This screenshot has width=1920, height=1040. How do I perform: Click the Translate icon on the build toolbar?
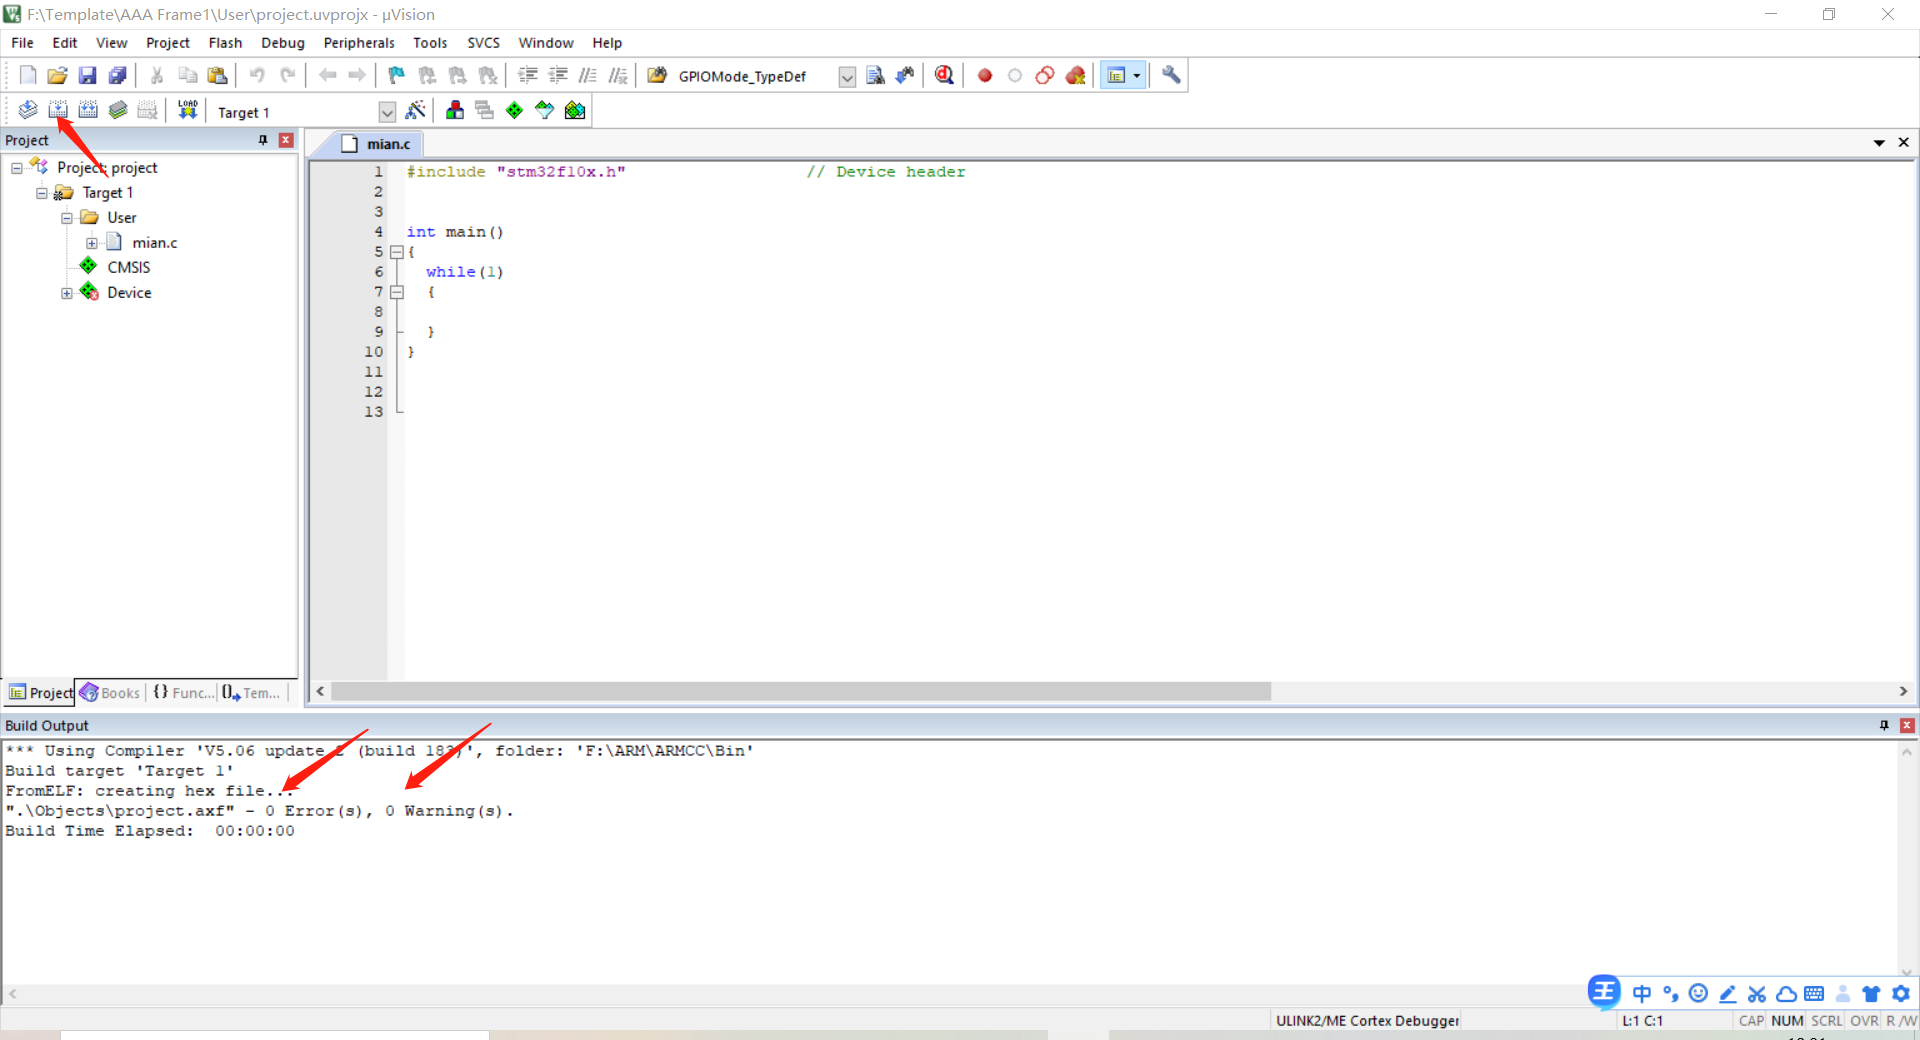pos(28,110)
